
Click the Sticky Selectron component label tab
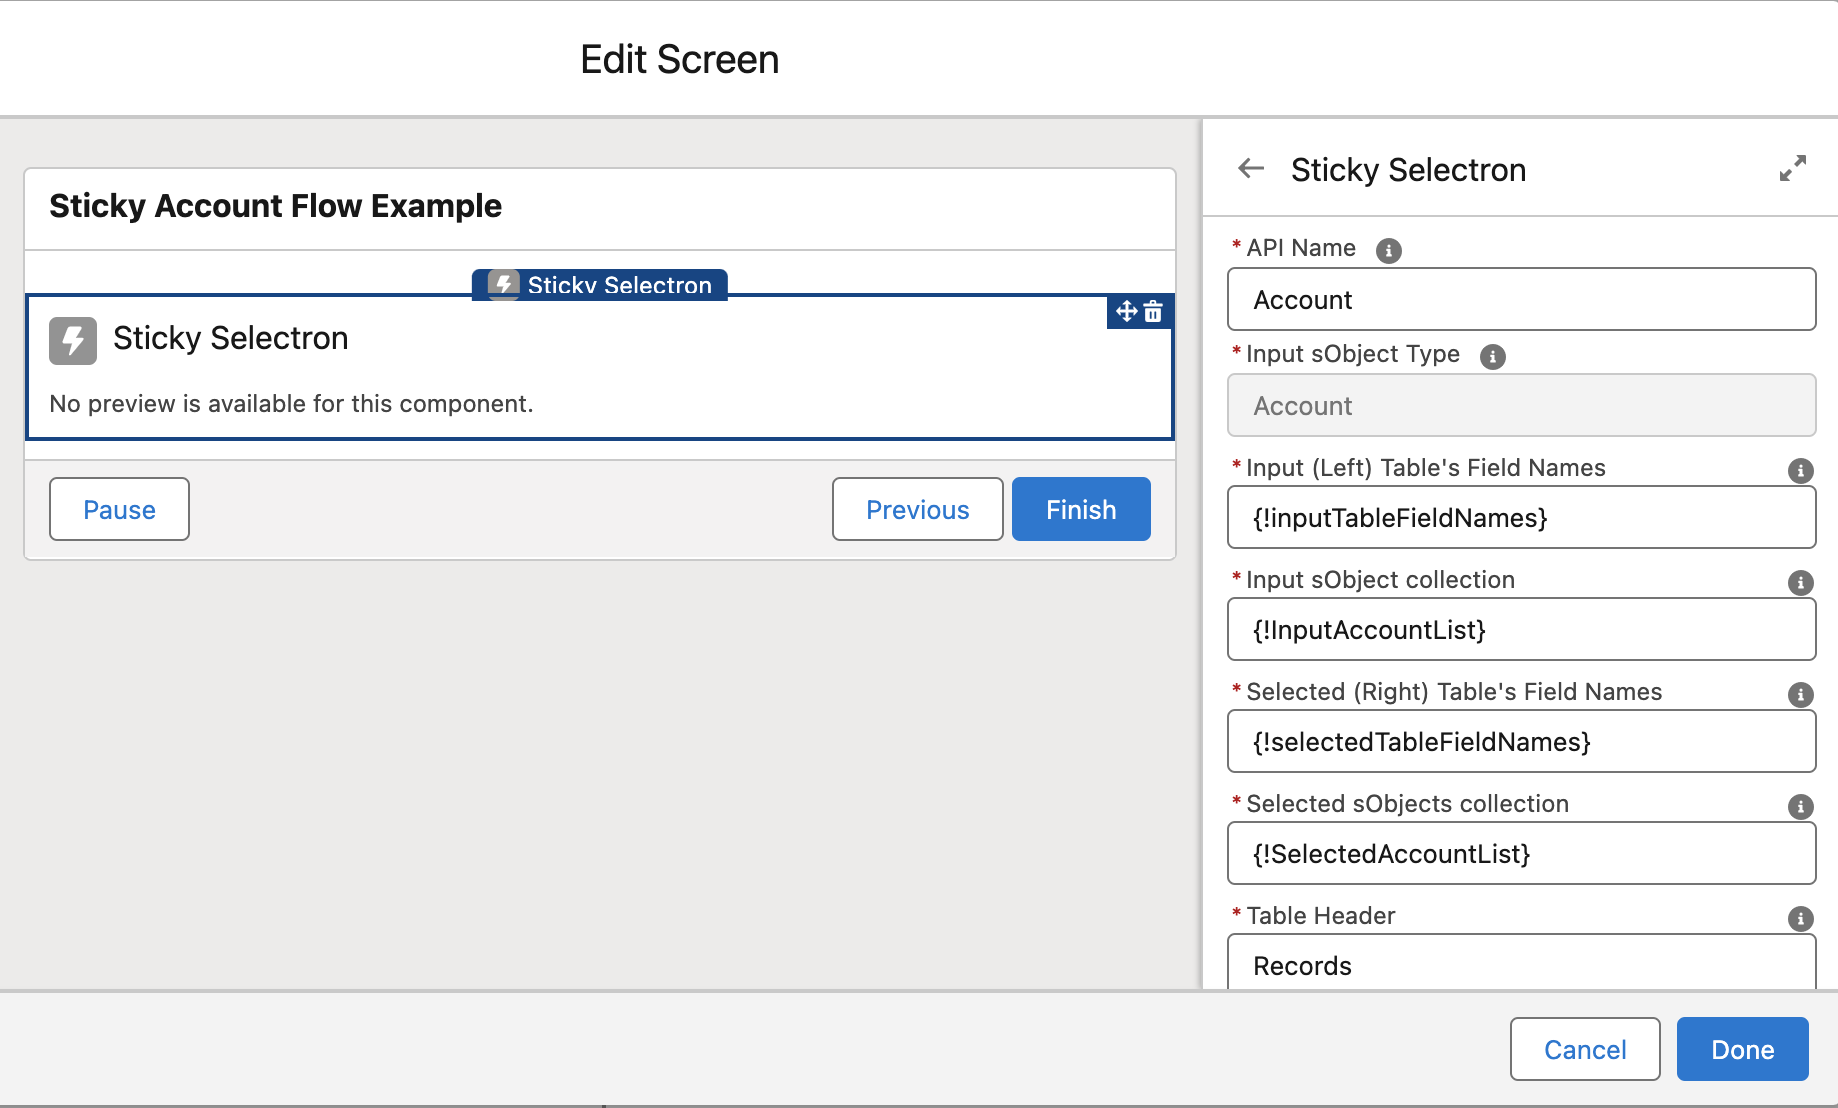tap(600, 284)
